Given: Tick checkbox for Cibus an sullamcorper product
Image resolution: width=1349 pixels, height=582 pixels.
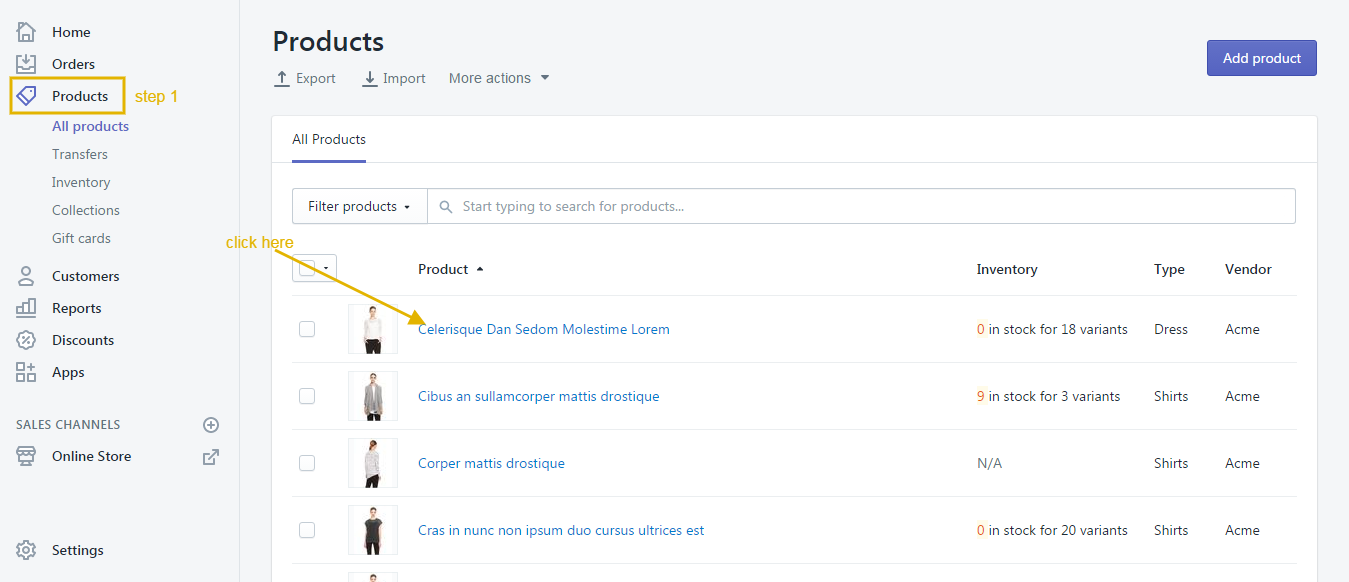Looking at the screenshot, I should 307,396.
